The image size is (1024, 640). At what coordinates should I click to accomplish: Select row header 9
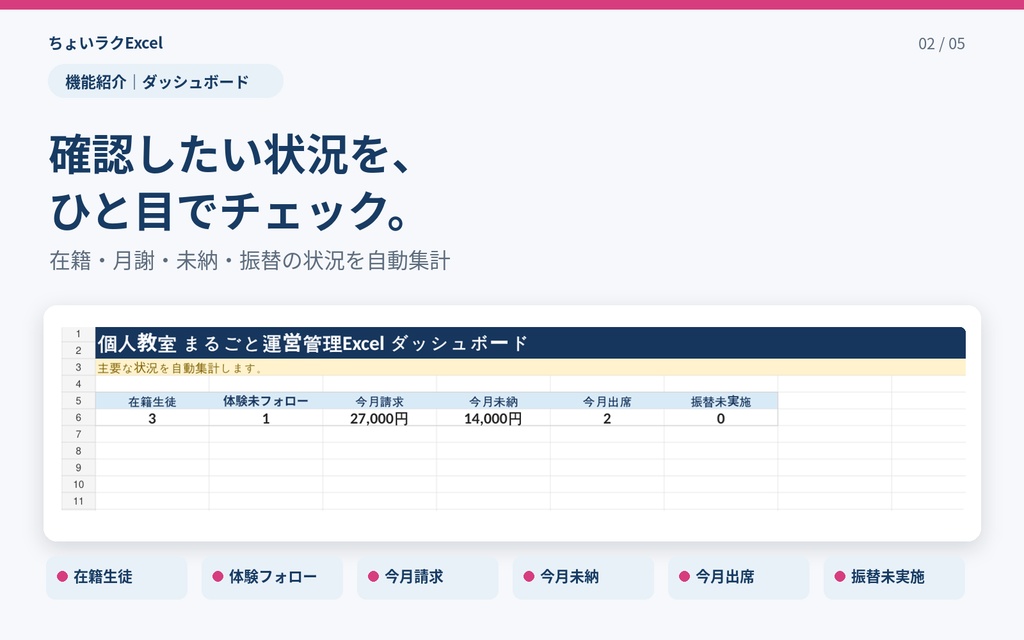click(78, 468)
